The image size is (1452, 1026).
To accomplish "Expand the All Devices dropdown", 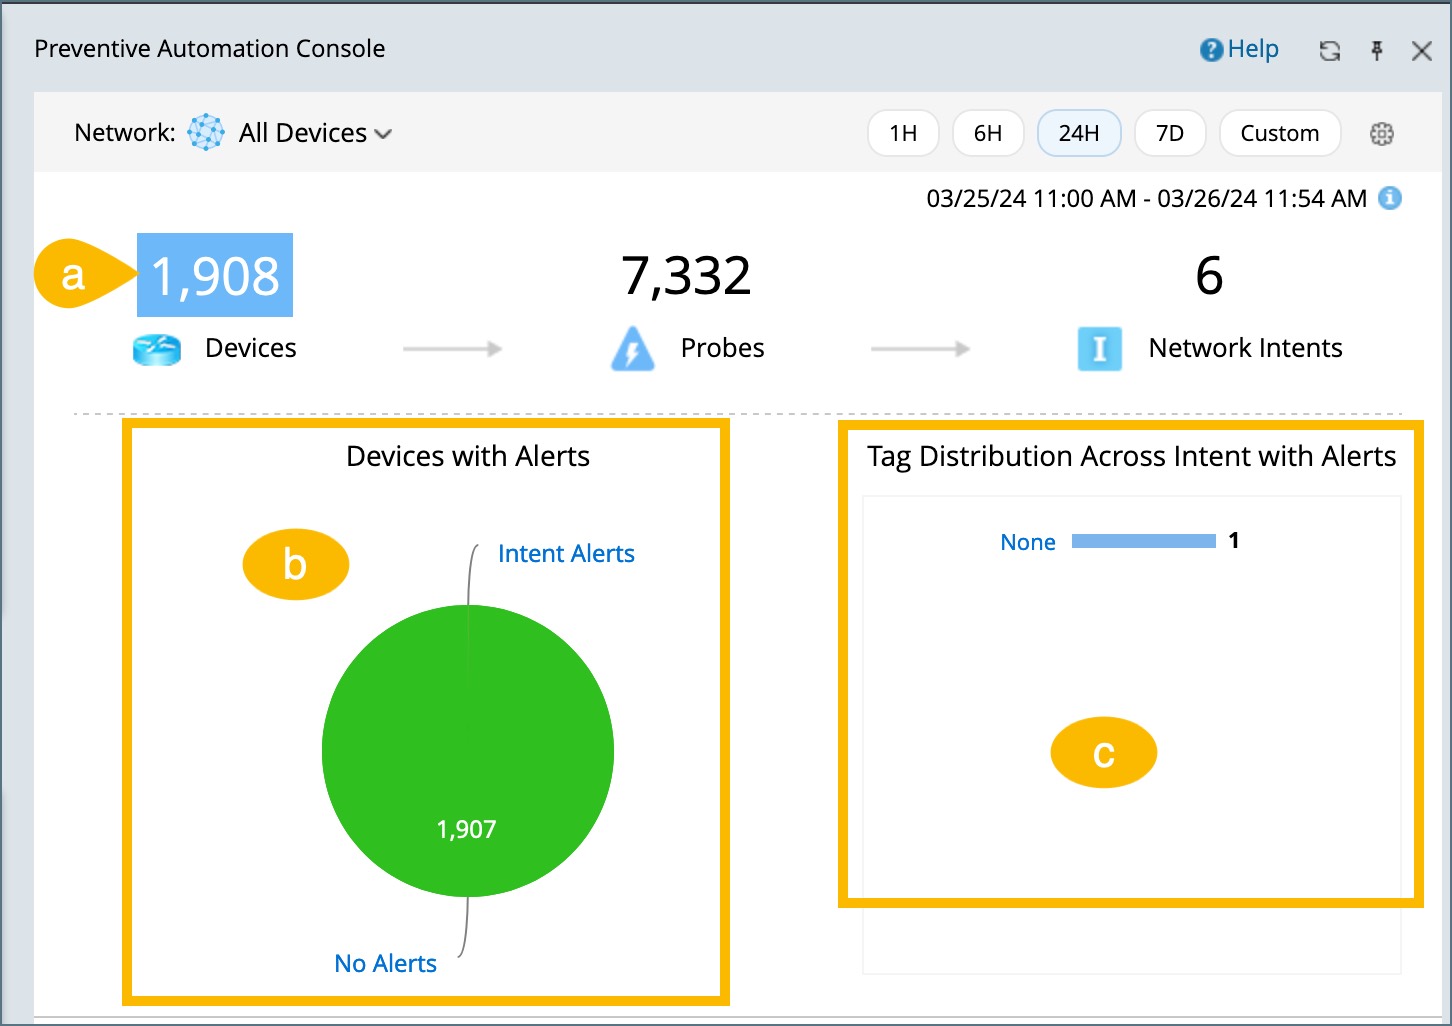I will pyautogui.click(x=315, y=133).
